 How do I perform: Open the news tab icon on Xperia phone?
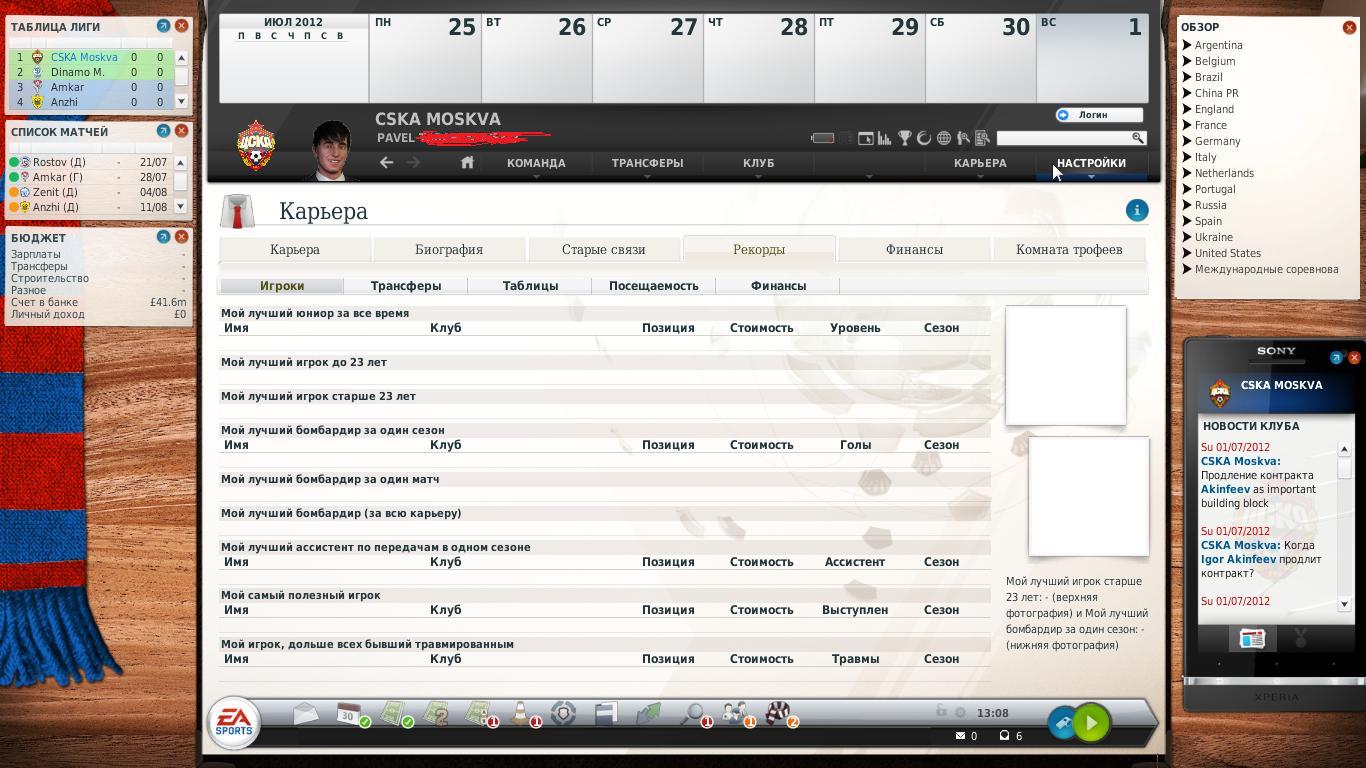pyautogui.click(x=1252, y=639)
